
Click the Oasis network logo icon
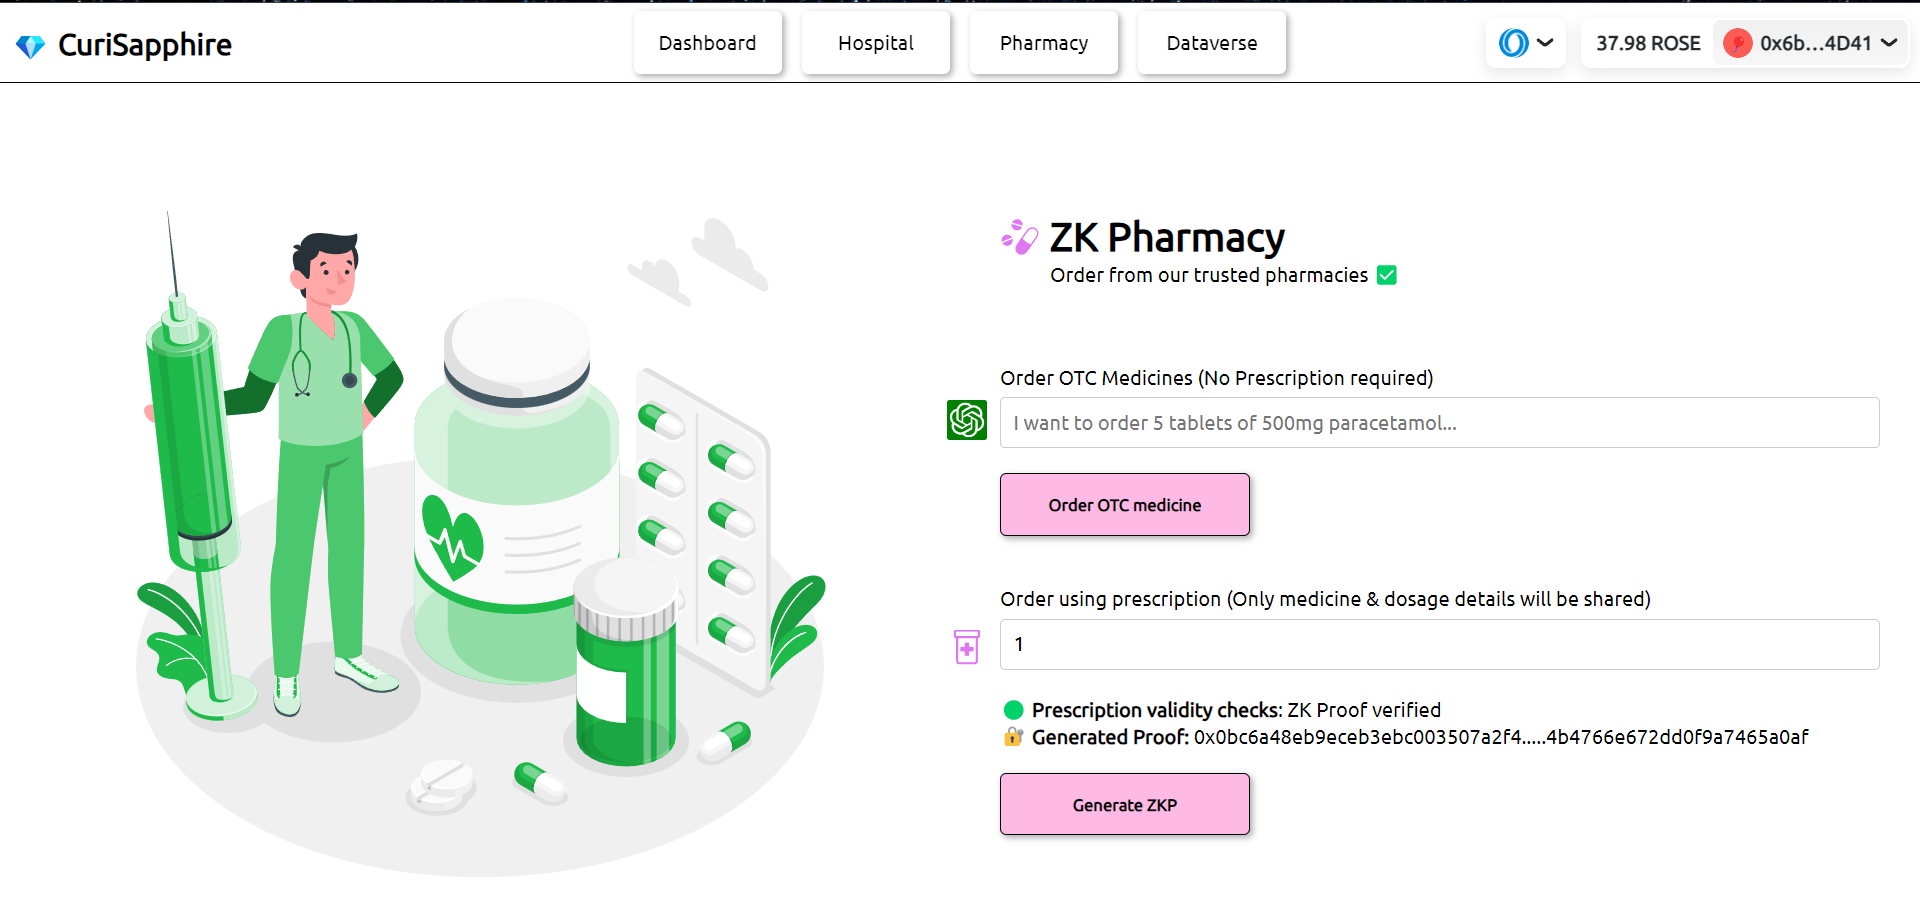tap(1513, 43)
